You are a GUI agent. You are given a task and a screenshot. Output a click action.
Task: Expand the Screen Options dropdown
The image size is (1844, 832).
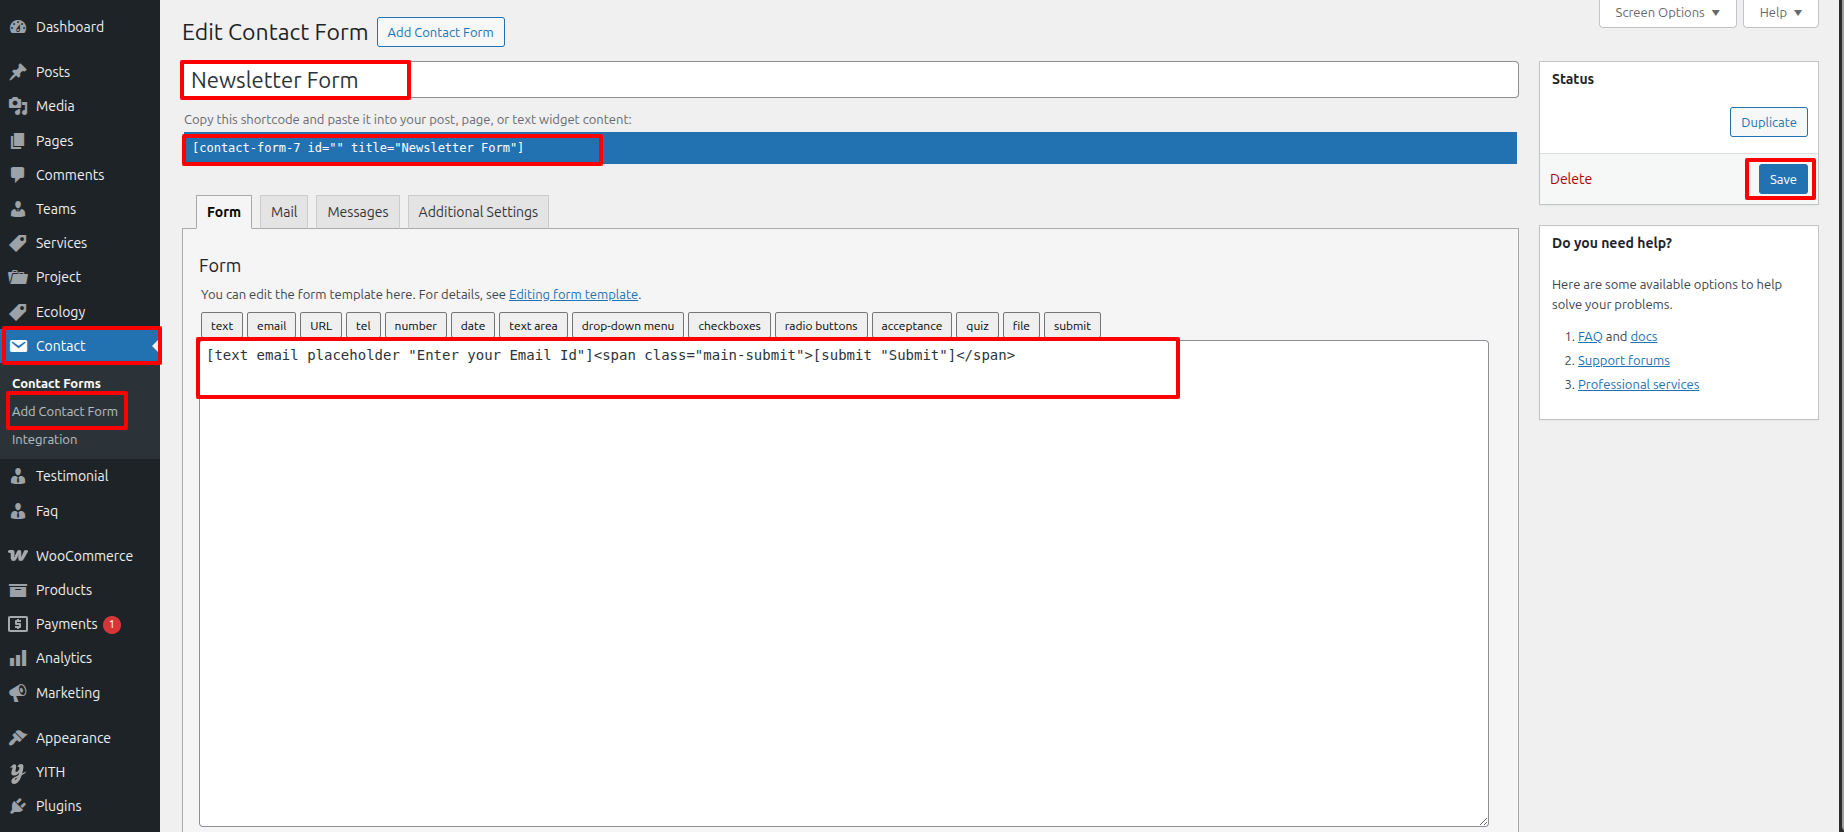(x=1667, y=13)
